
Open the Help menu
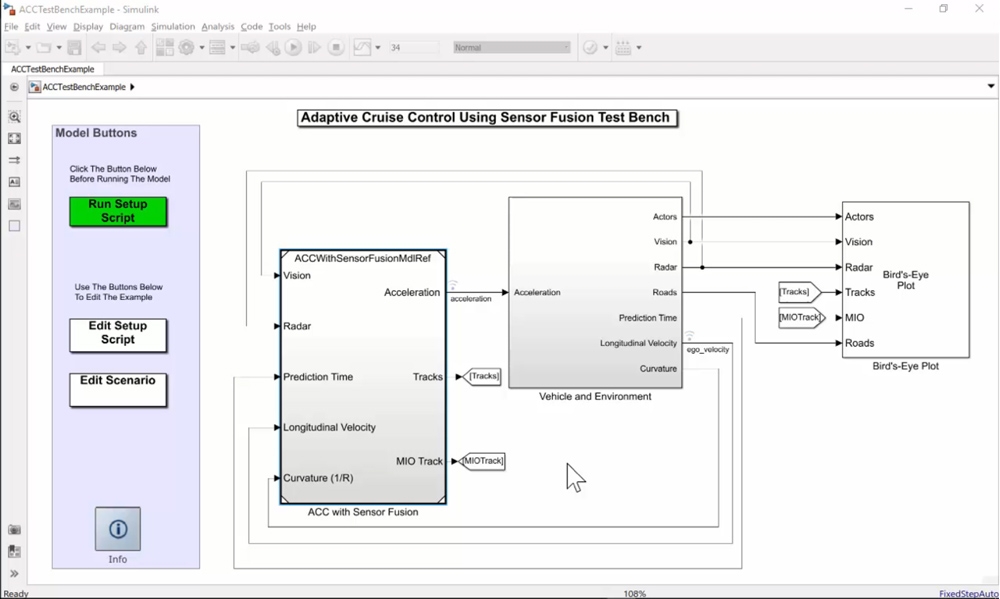pyautogui.click(x=306, y=26)
